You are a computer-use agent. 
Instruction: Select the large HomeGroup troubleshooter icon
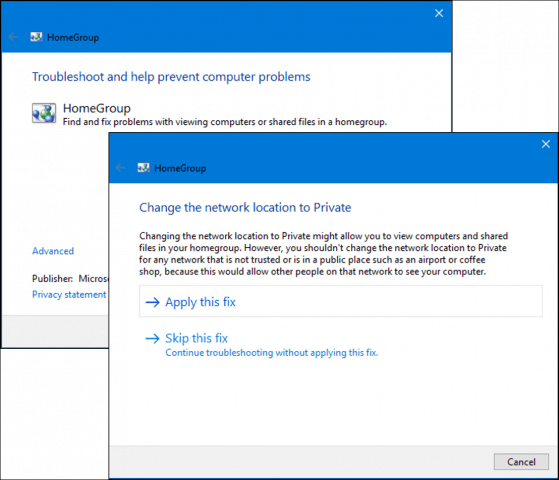[x=44, y=113]
